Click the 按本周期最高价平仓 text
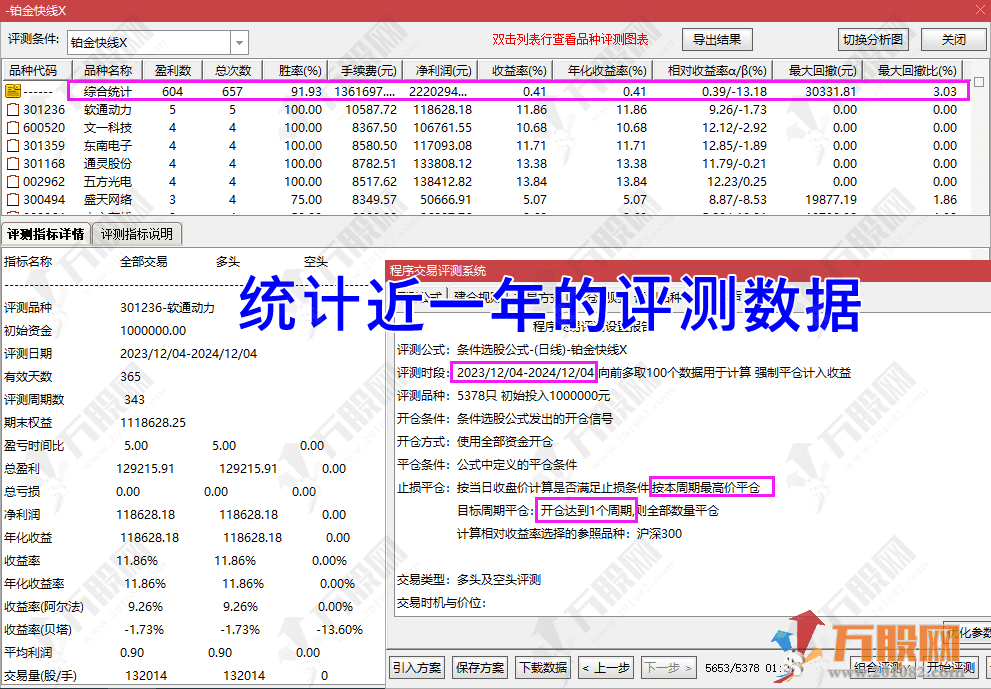This screenshot has height=689, width=991. point(706,487)
